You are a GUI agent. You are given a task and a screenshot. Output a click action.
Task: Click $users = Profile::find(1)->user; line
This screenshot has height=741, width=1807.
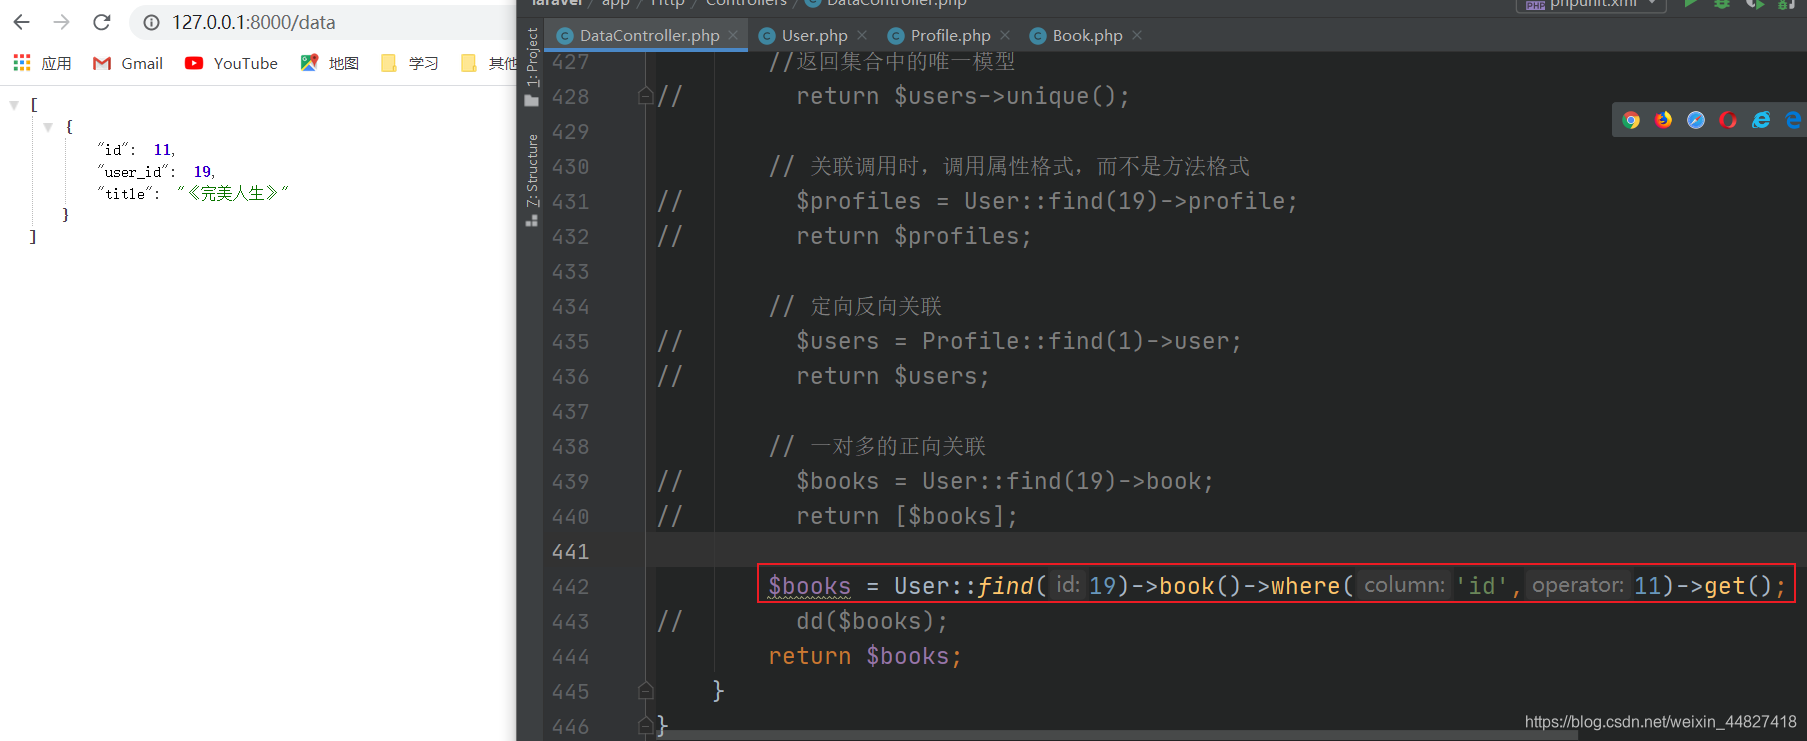[x=1019, y=341]
